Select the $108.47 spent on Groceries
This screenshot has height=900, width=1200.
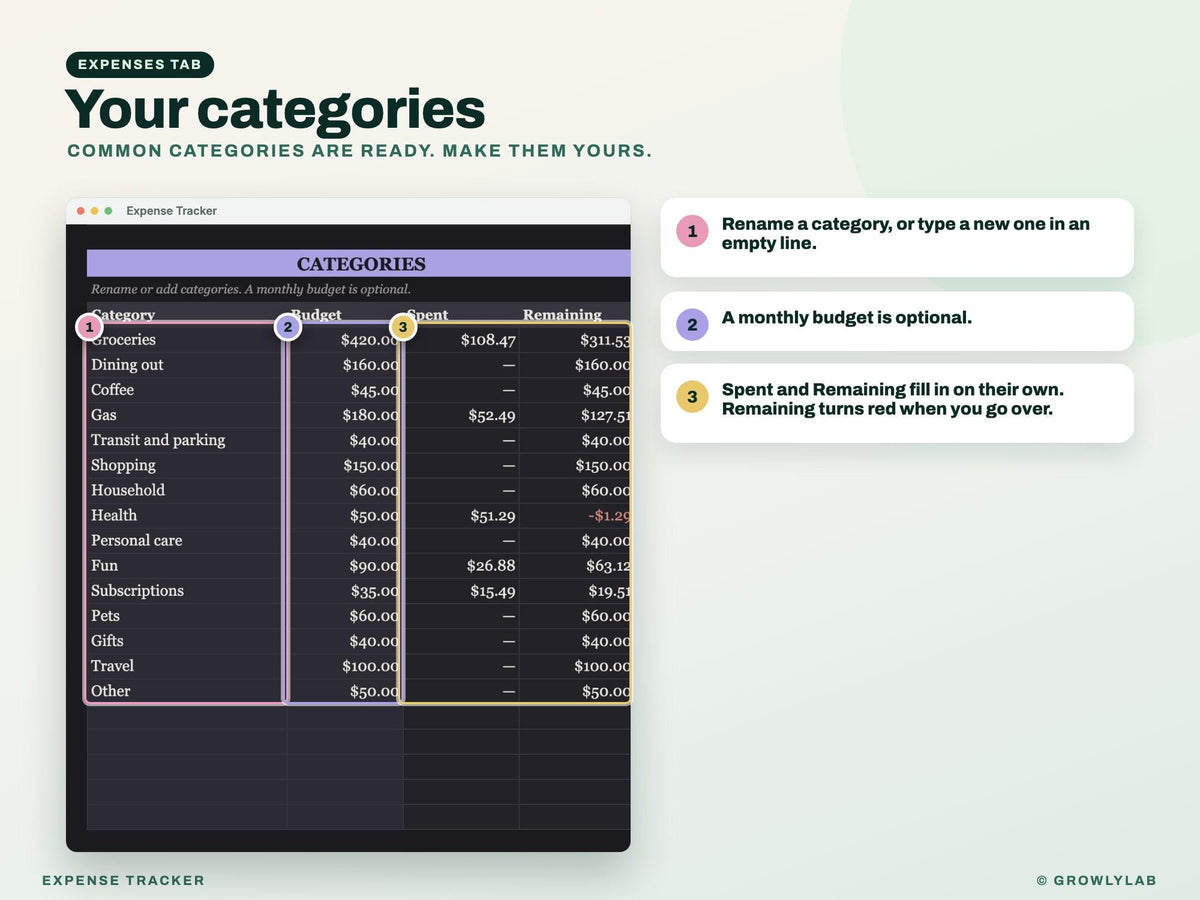point(461,340)
